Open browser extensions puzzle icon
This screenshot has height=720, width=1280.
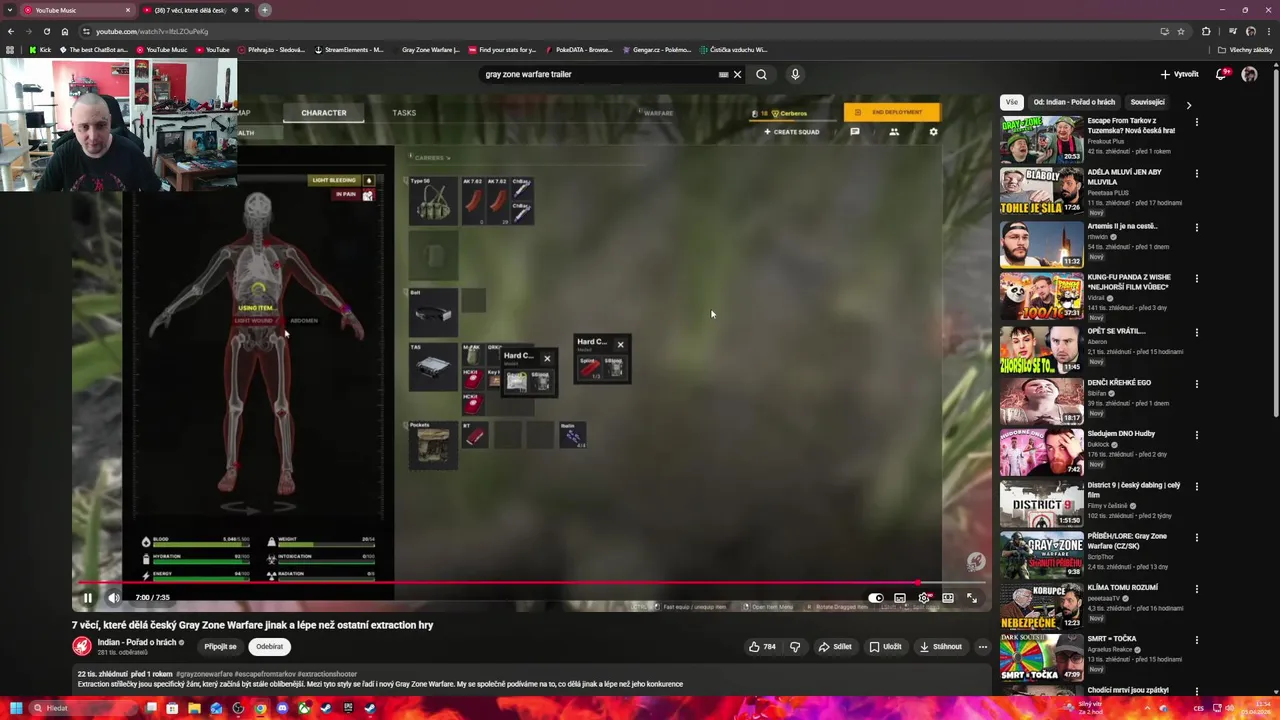tap(1206, 31)
